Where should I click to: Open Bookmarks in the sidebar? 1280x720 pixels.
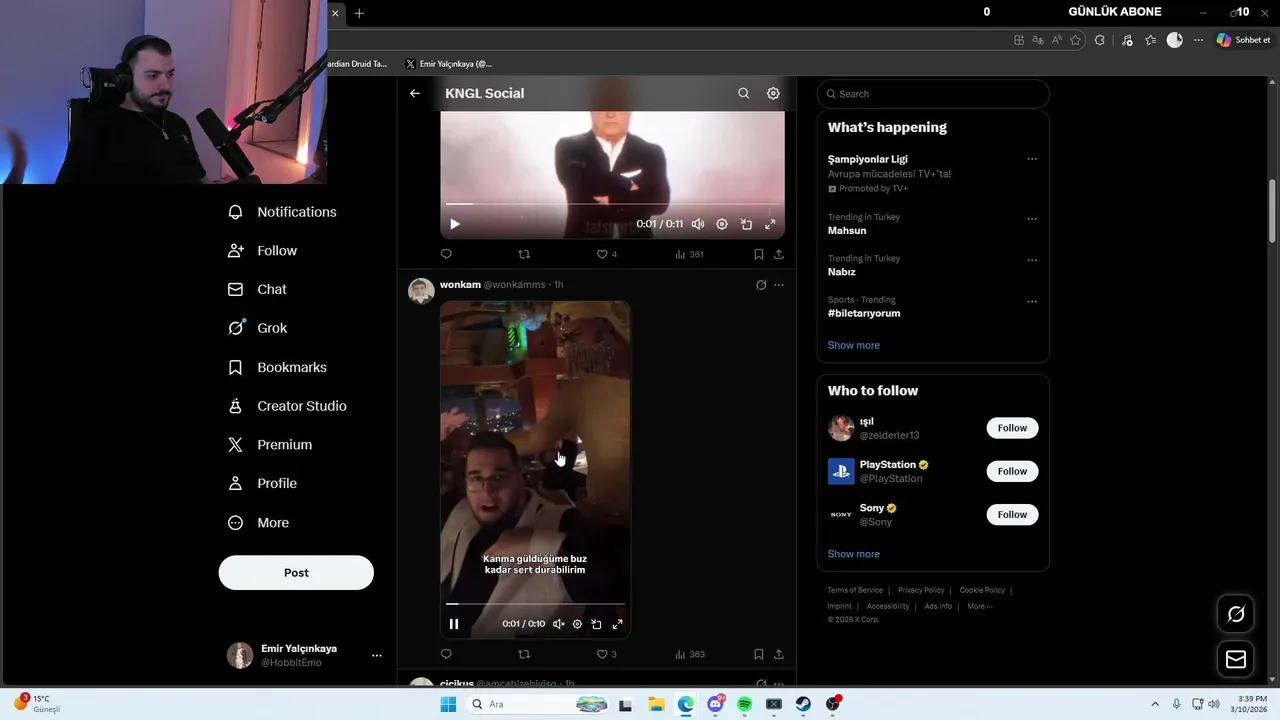click(277, 367)
